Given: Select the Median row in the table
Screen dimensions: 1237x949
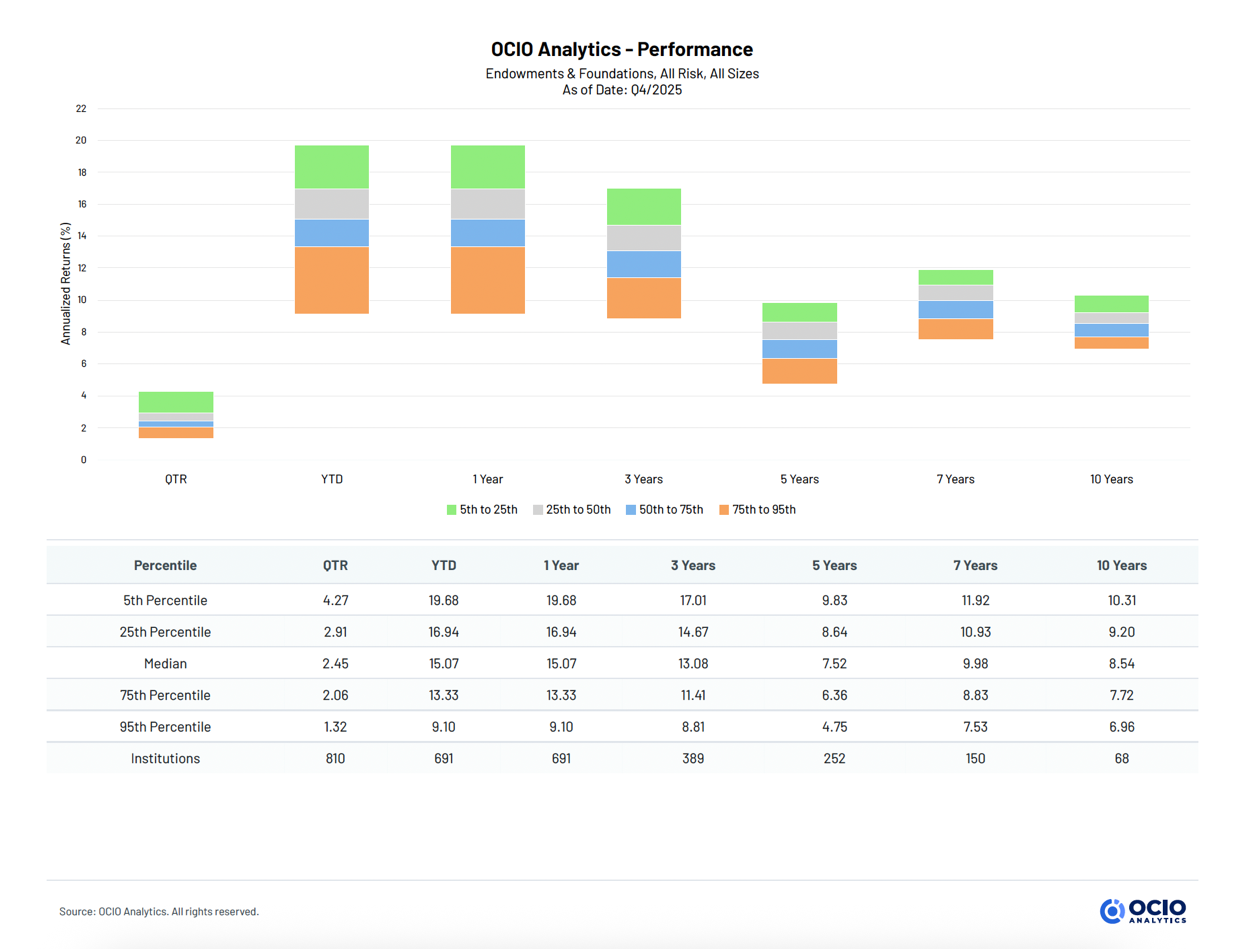Looking at the screenshot, I should coord(165,663).
